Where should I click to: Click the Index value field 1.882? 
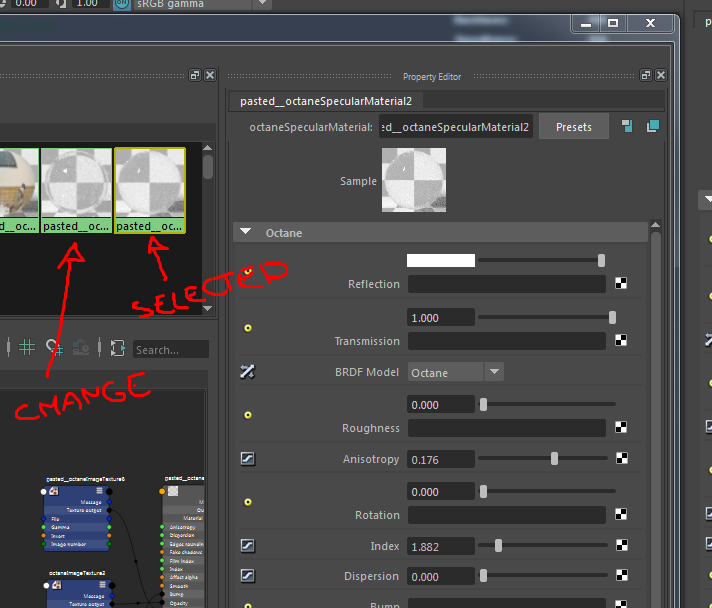point(441,546)
